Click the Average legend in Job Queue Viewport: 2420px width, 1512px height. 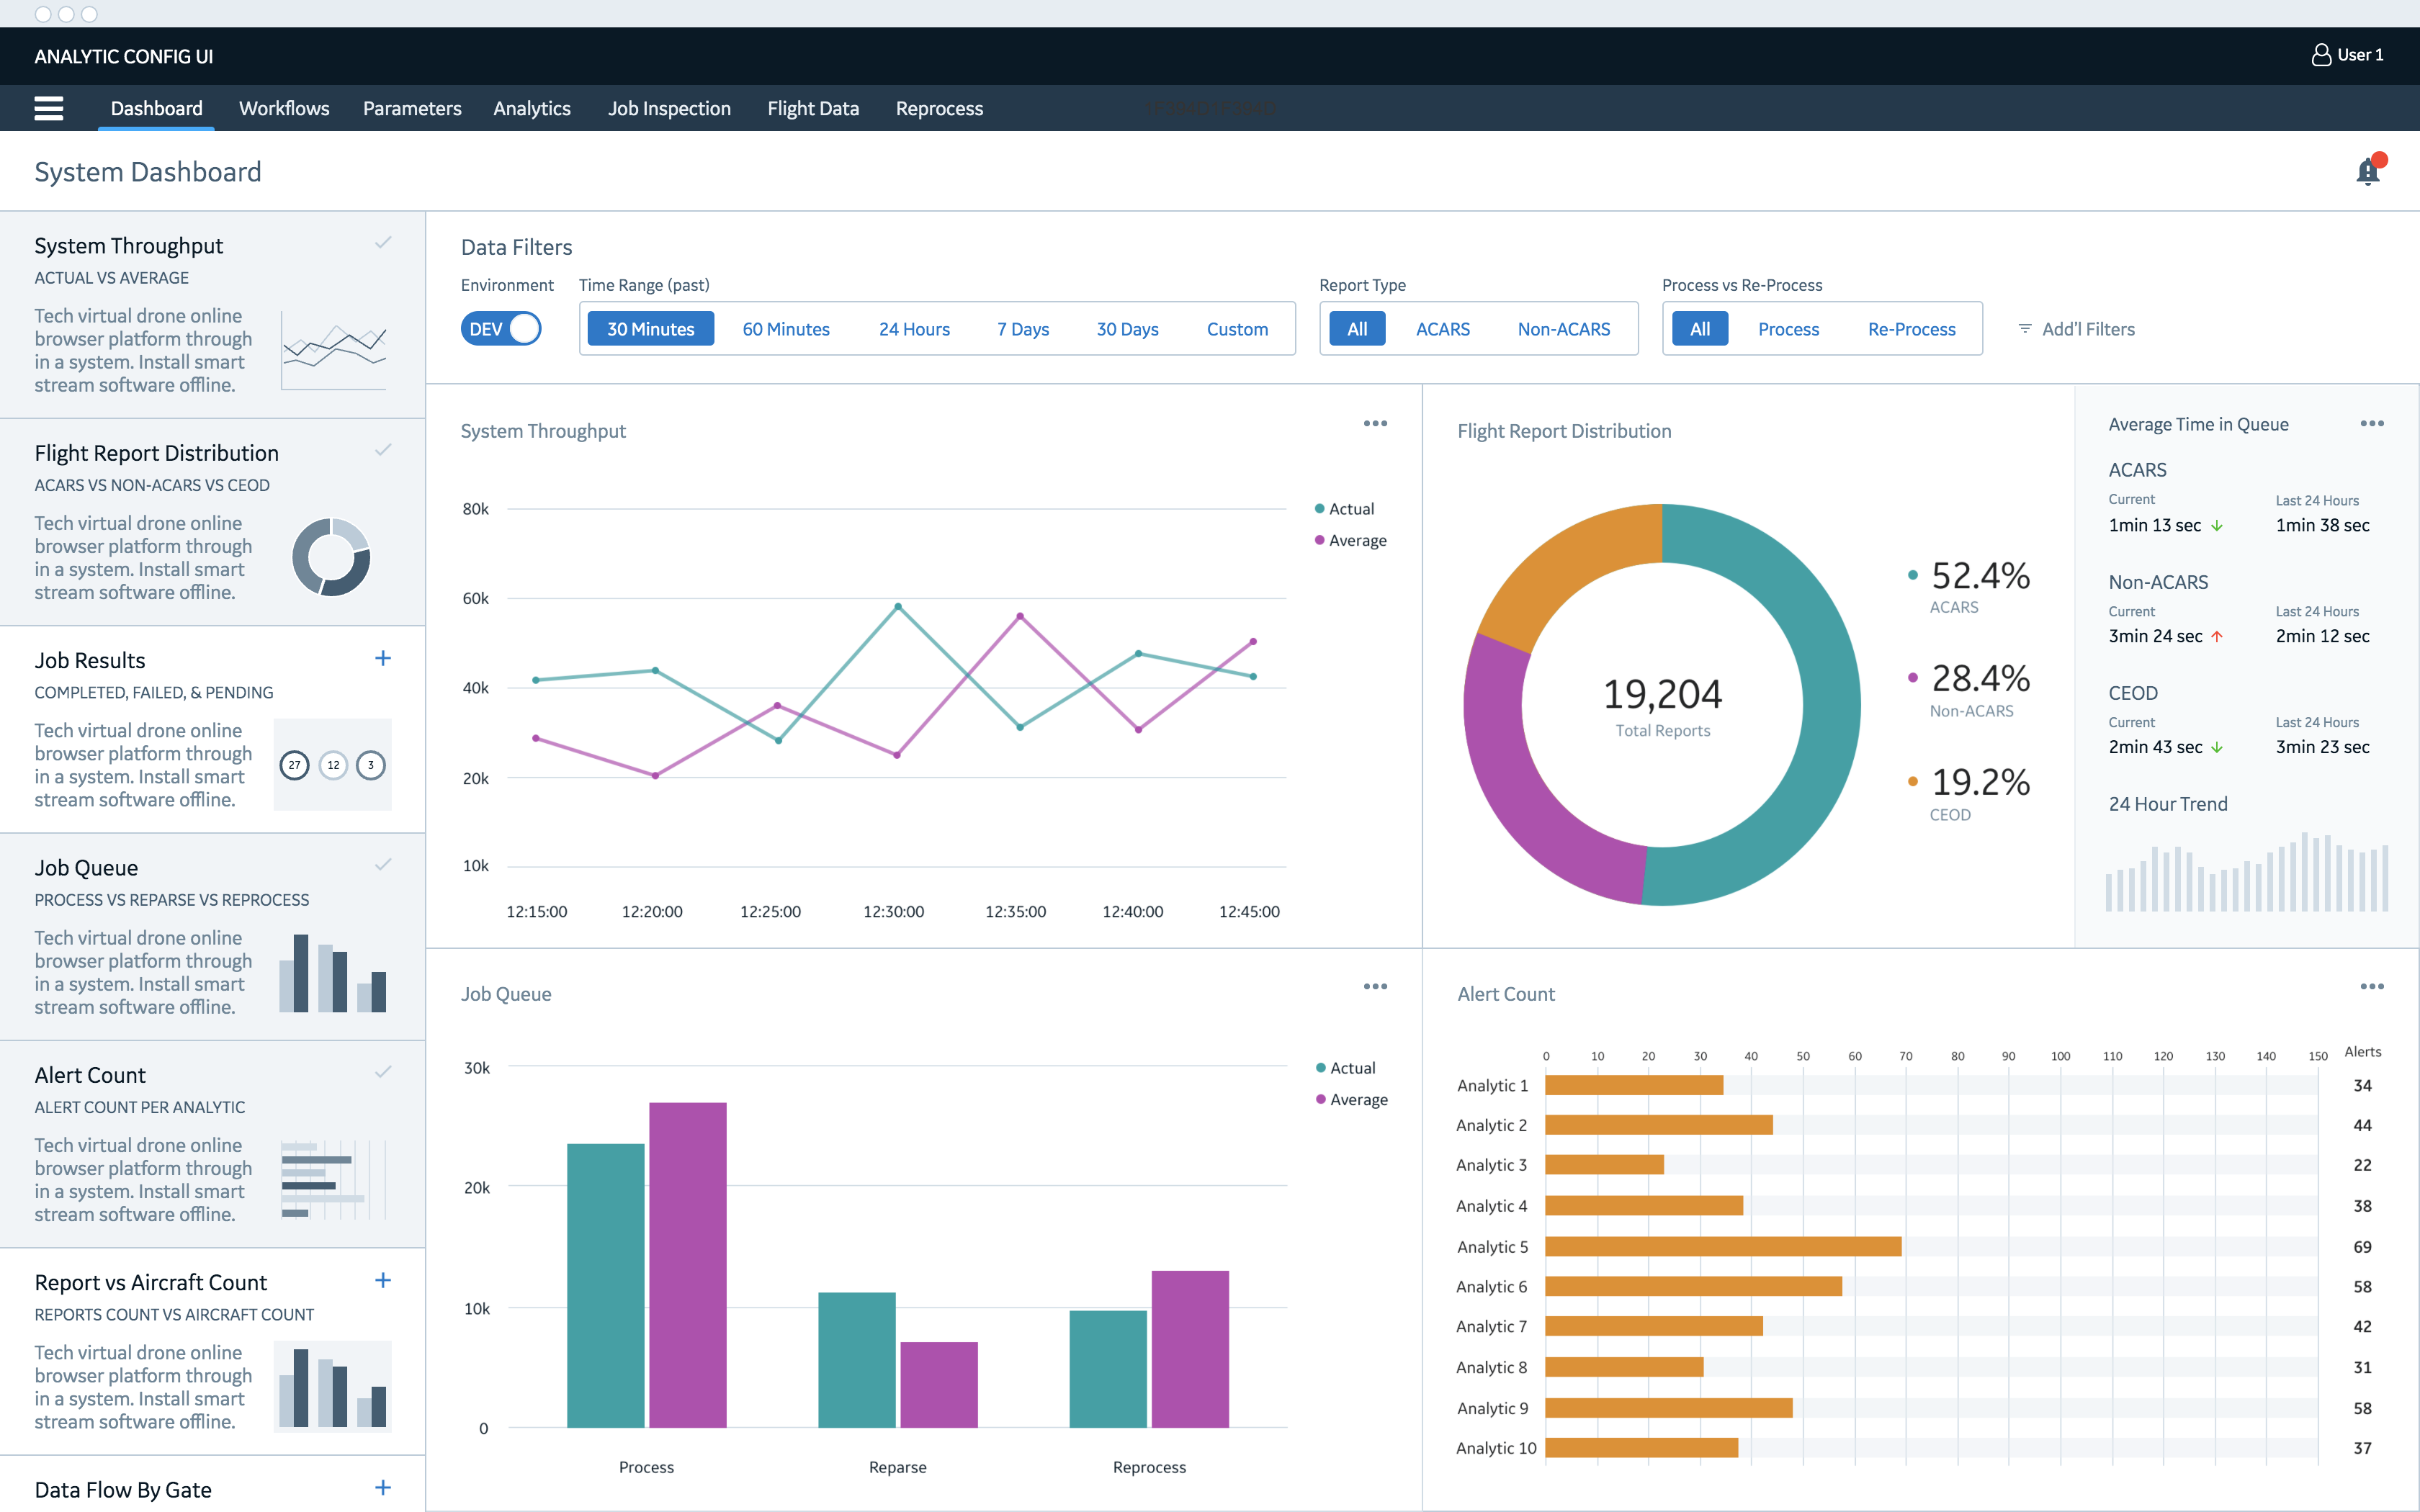[x=1352, y=1099]
